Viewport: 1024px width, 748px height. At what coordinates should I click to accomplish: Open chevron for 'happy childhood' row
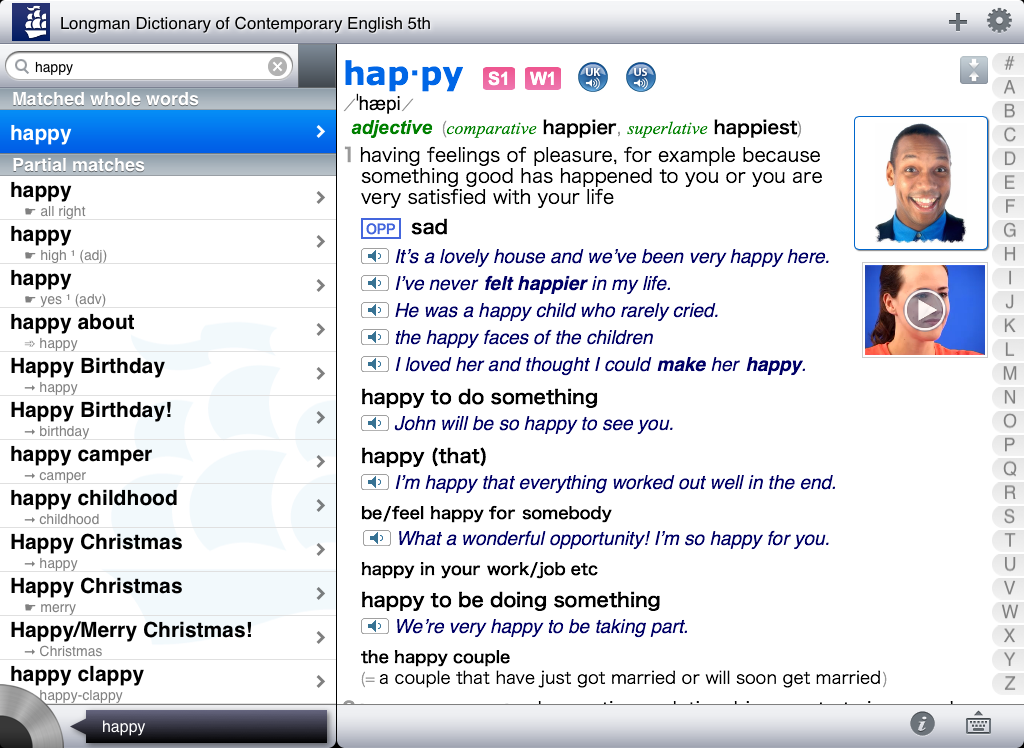(x=321, y=505)
